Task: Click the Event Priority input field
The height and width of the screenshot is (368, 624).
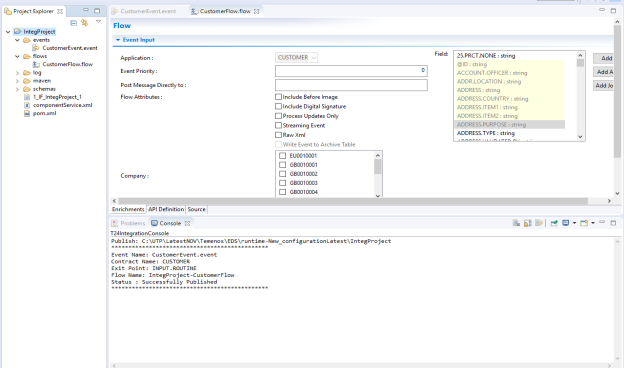Action: click(x=351, y=71)
